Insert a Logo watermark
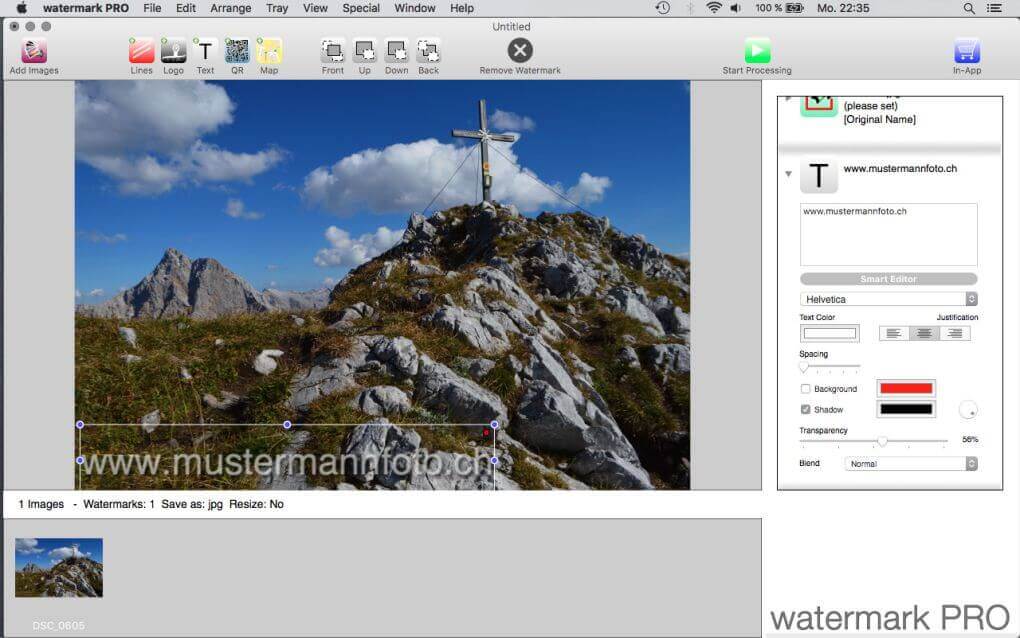The height and width of the screenshot is (638, 1020). click(x=173, y=52)
